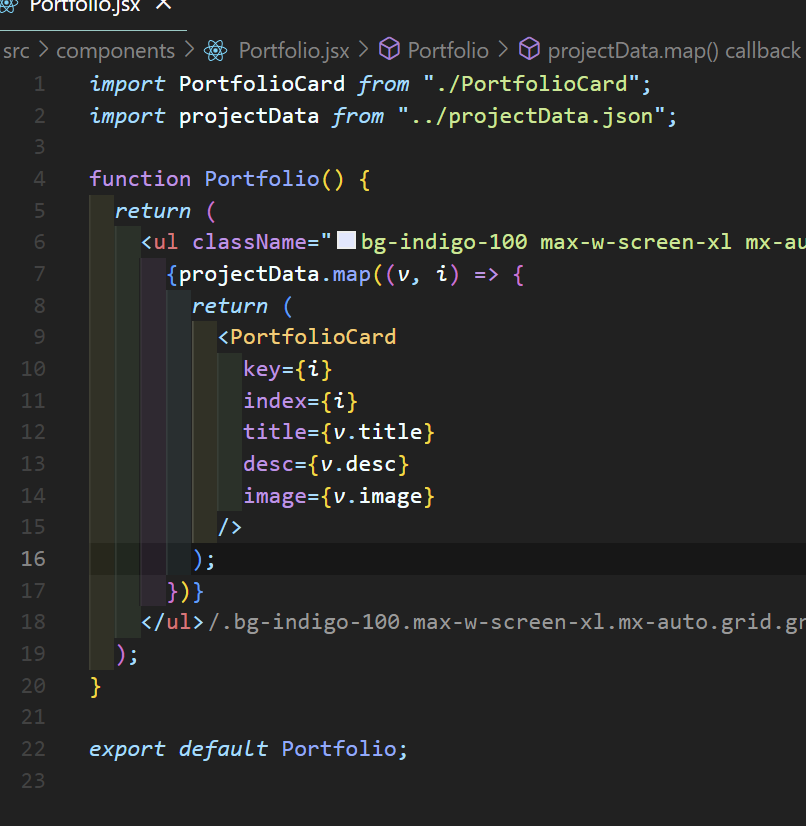Expand the chevron after the components breadcrumb
The image size is (806, 826).
(189, 51)
